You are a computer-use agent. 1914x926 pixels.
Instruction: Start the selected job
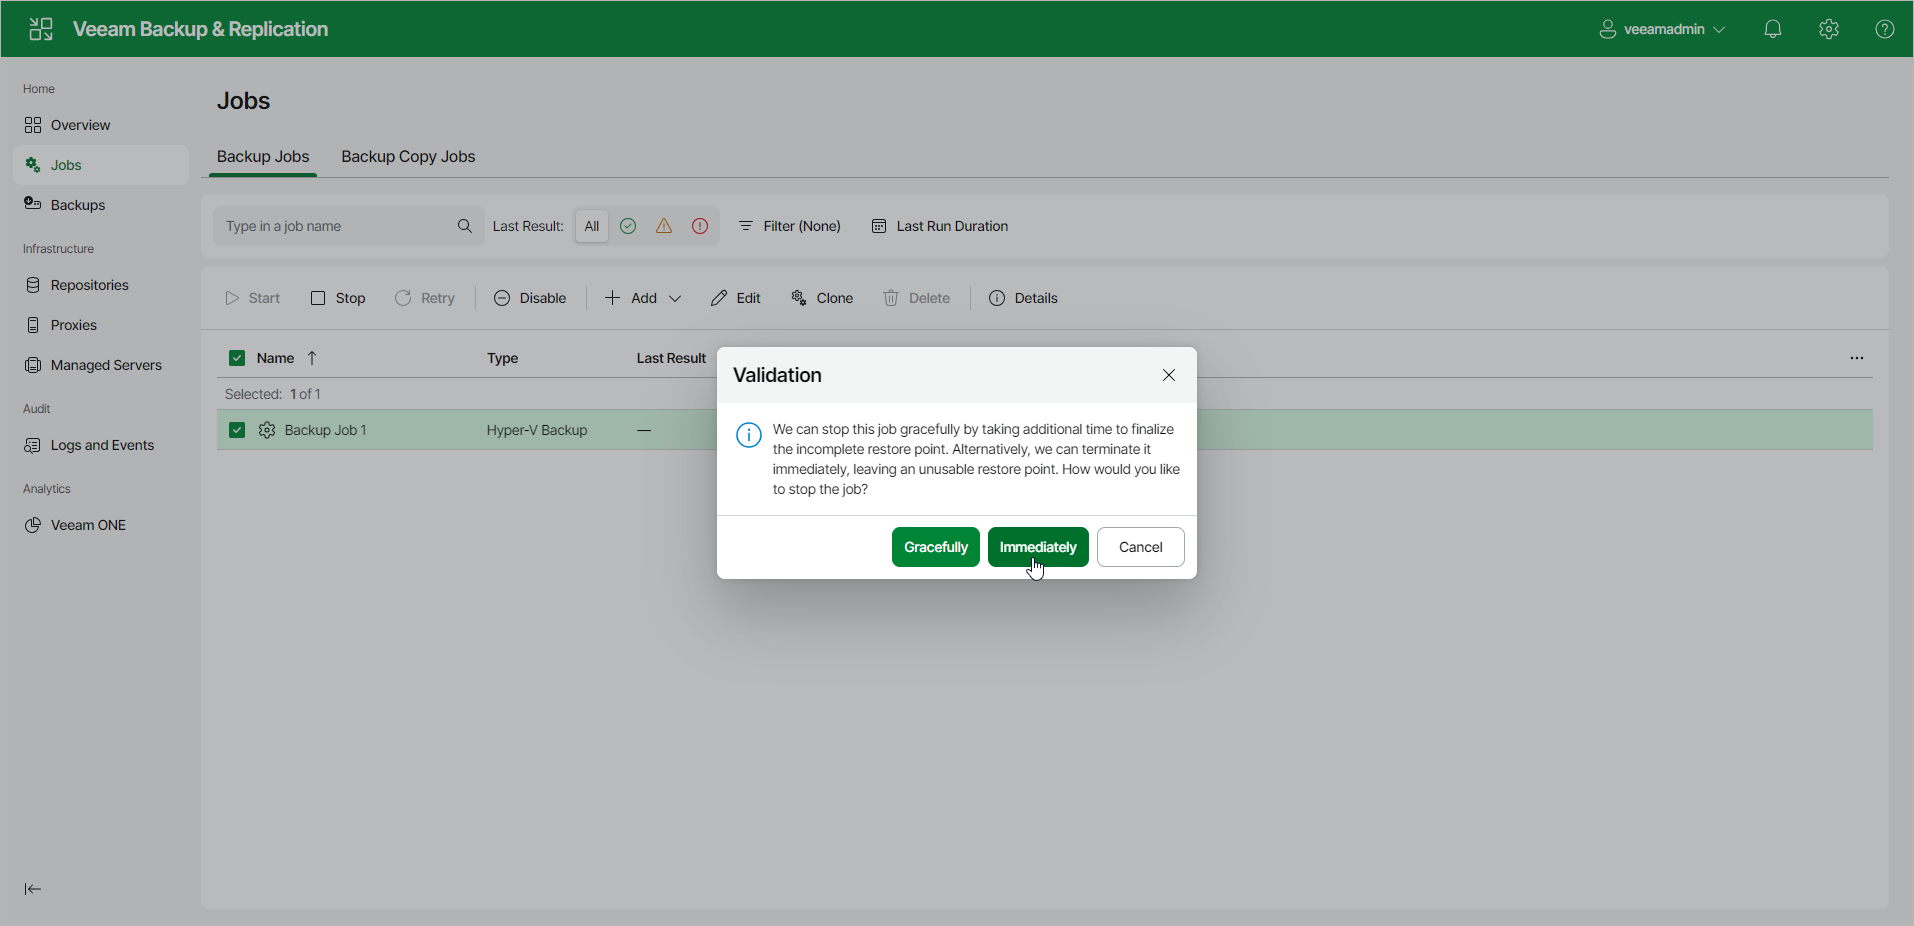[x=253, y=298]
